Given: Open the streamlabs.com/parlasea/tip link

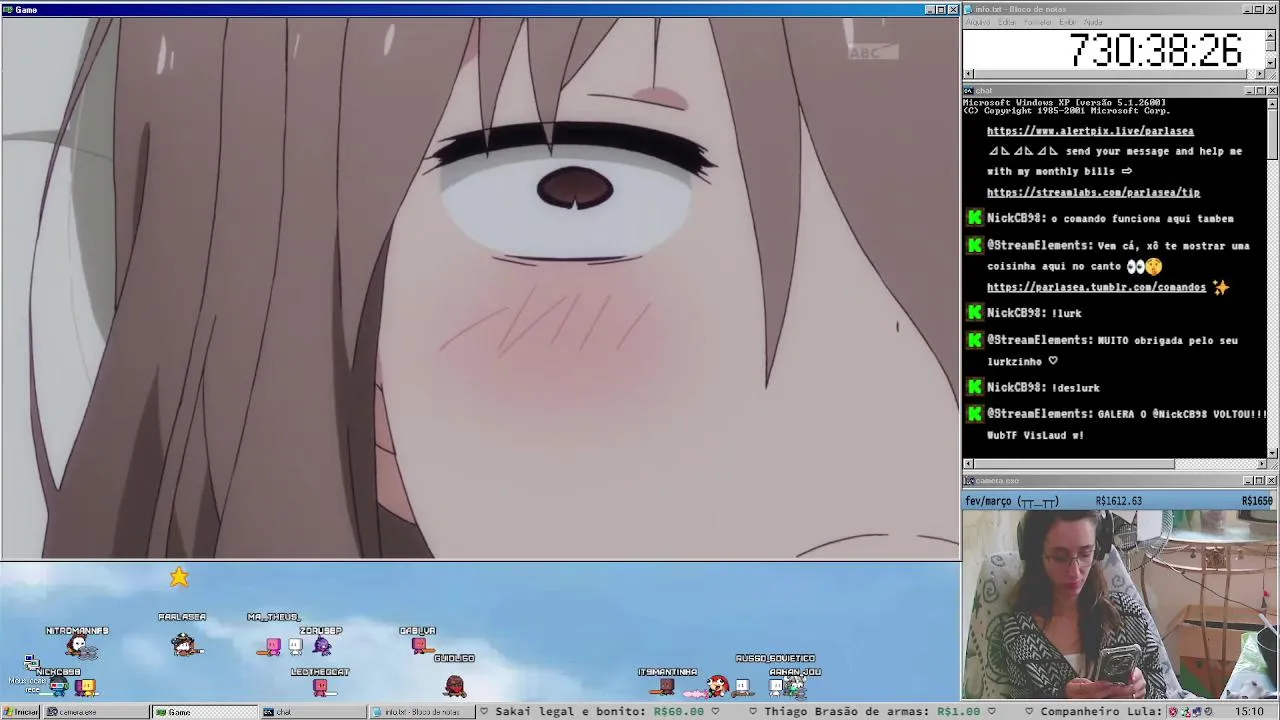Looking at the screenshot, I should (1093, 192).
